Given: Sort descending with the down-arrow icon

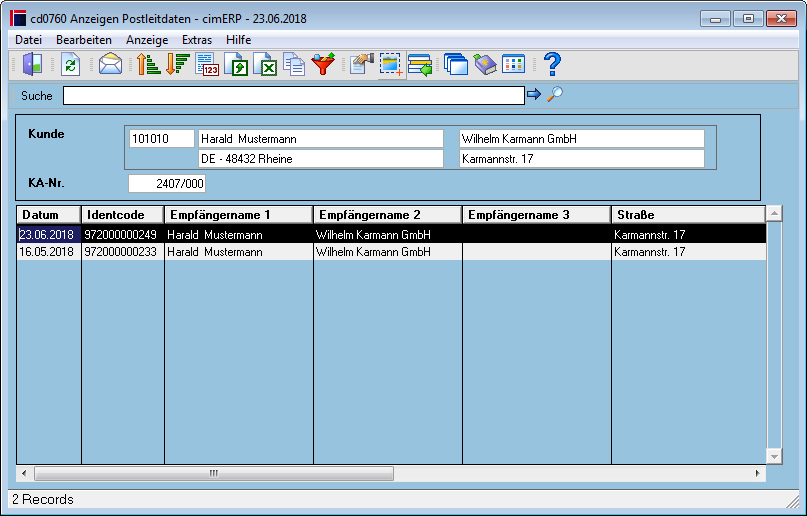Looking at the screenshot, I should 178,64.
